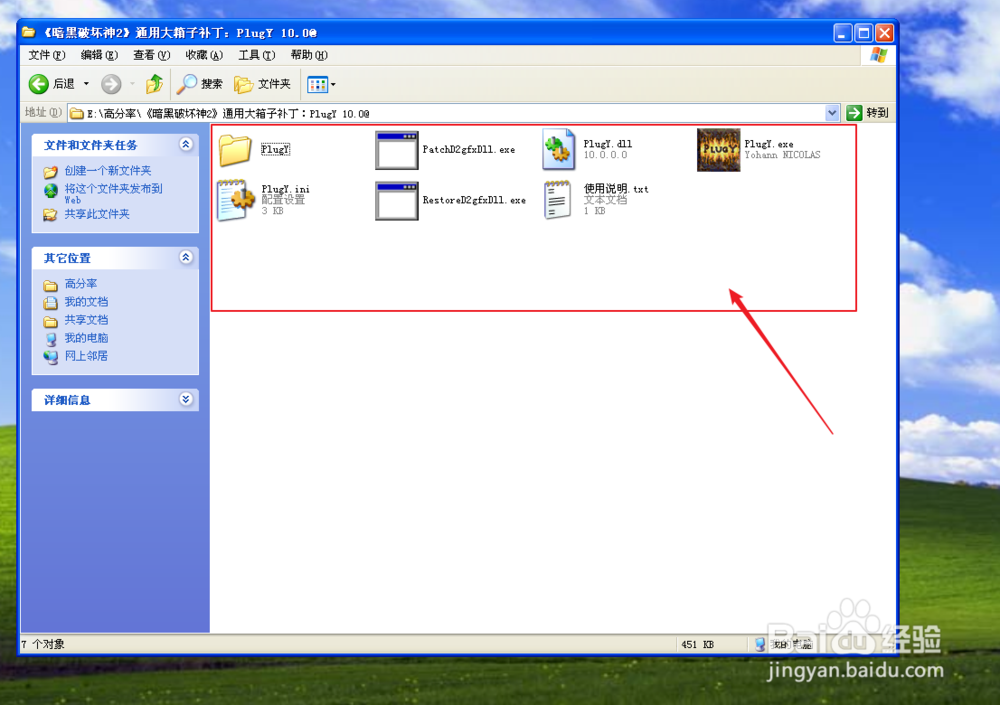The image size is (1000, 705).
Task: Click the publish to Web globe icon
Action: [50, 190]
